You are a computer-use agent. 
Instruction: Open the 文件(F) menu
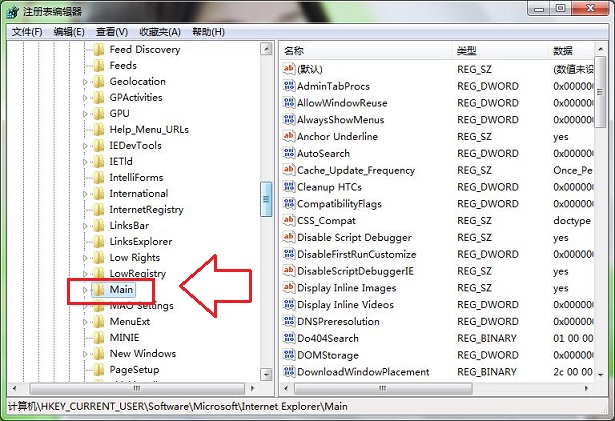[27, 32]
